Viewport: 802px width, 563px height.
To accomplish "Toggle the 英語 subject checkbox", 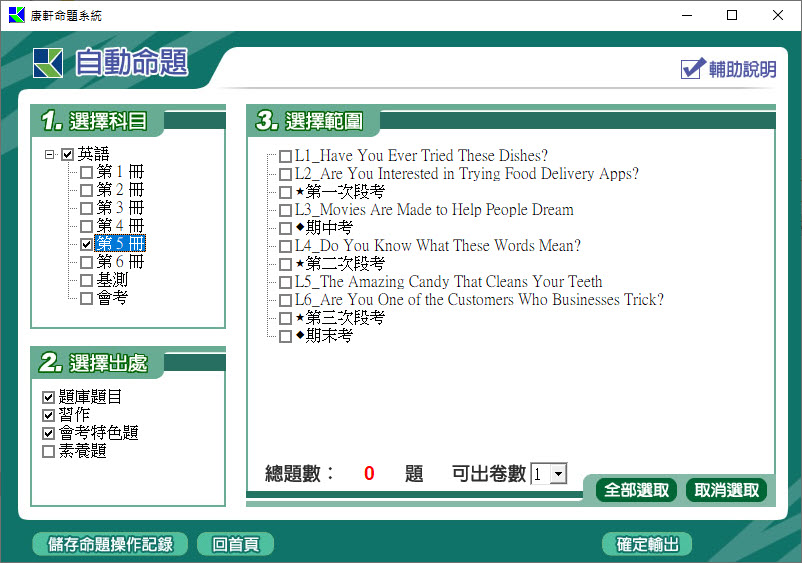I will [68, 155].
